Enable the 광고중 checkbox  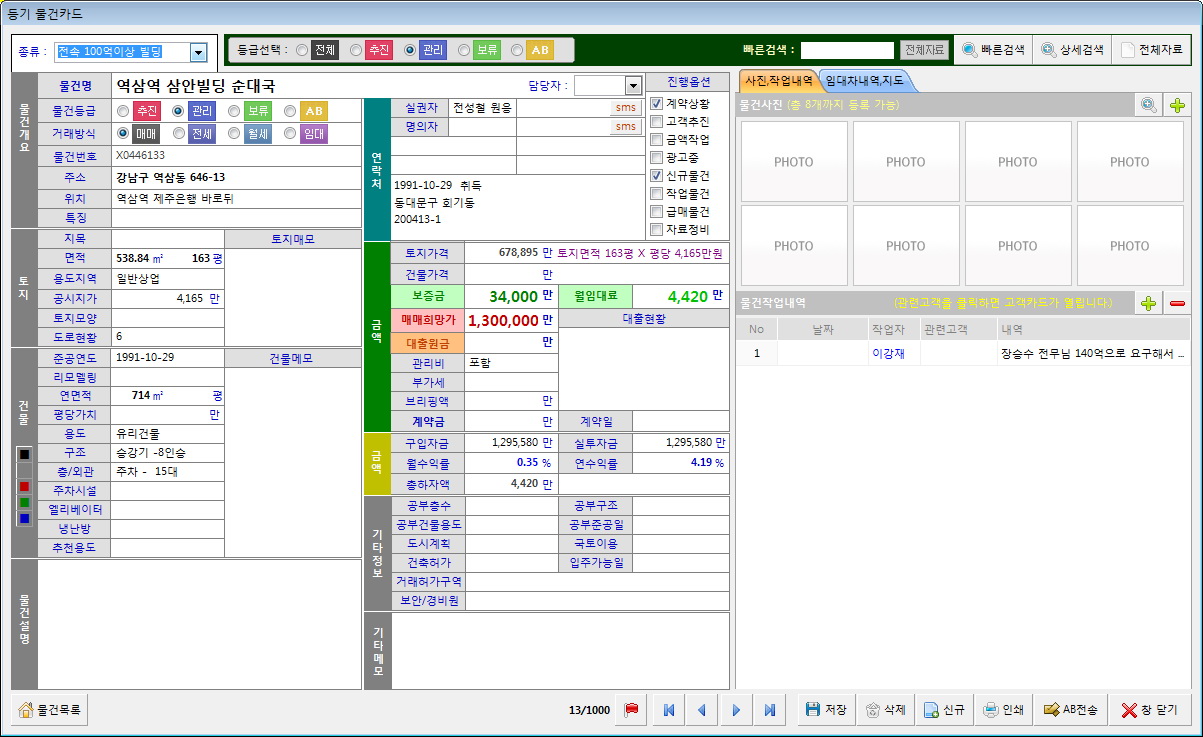point(656,157)
